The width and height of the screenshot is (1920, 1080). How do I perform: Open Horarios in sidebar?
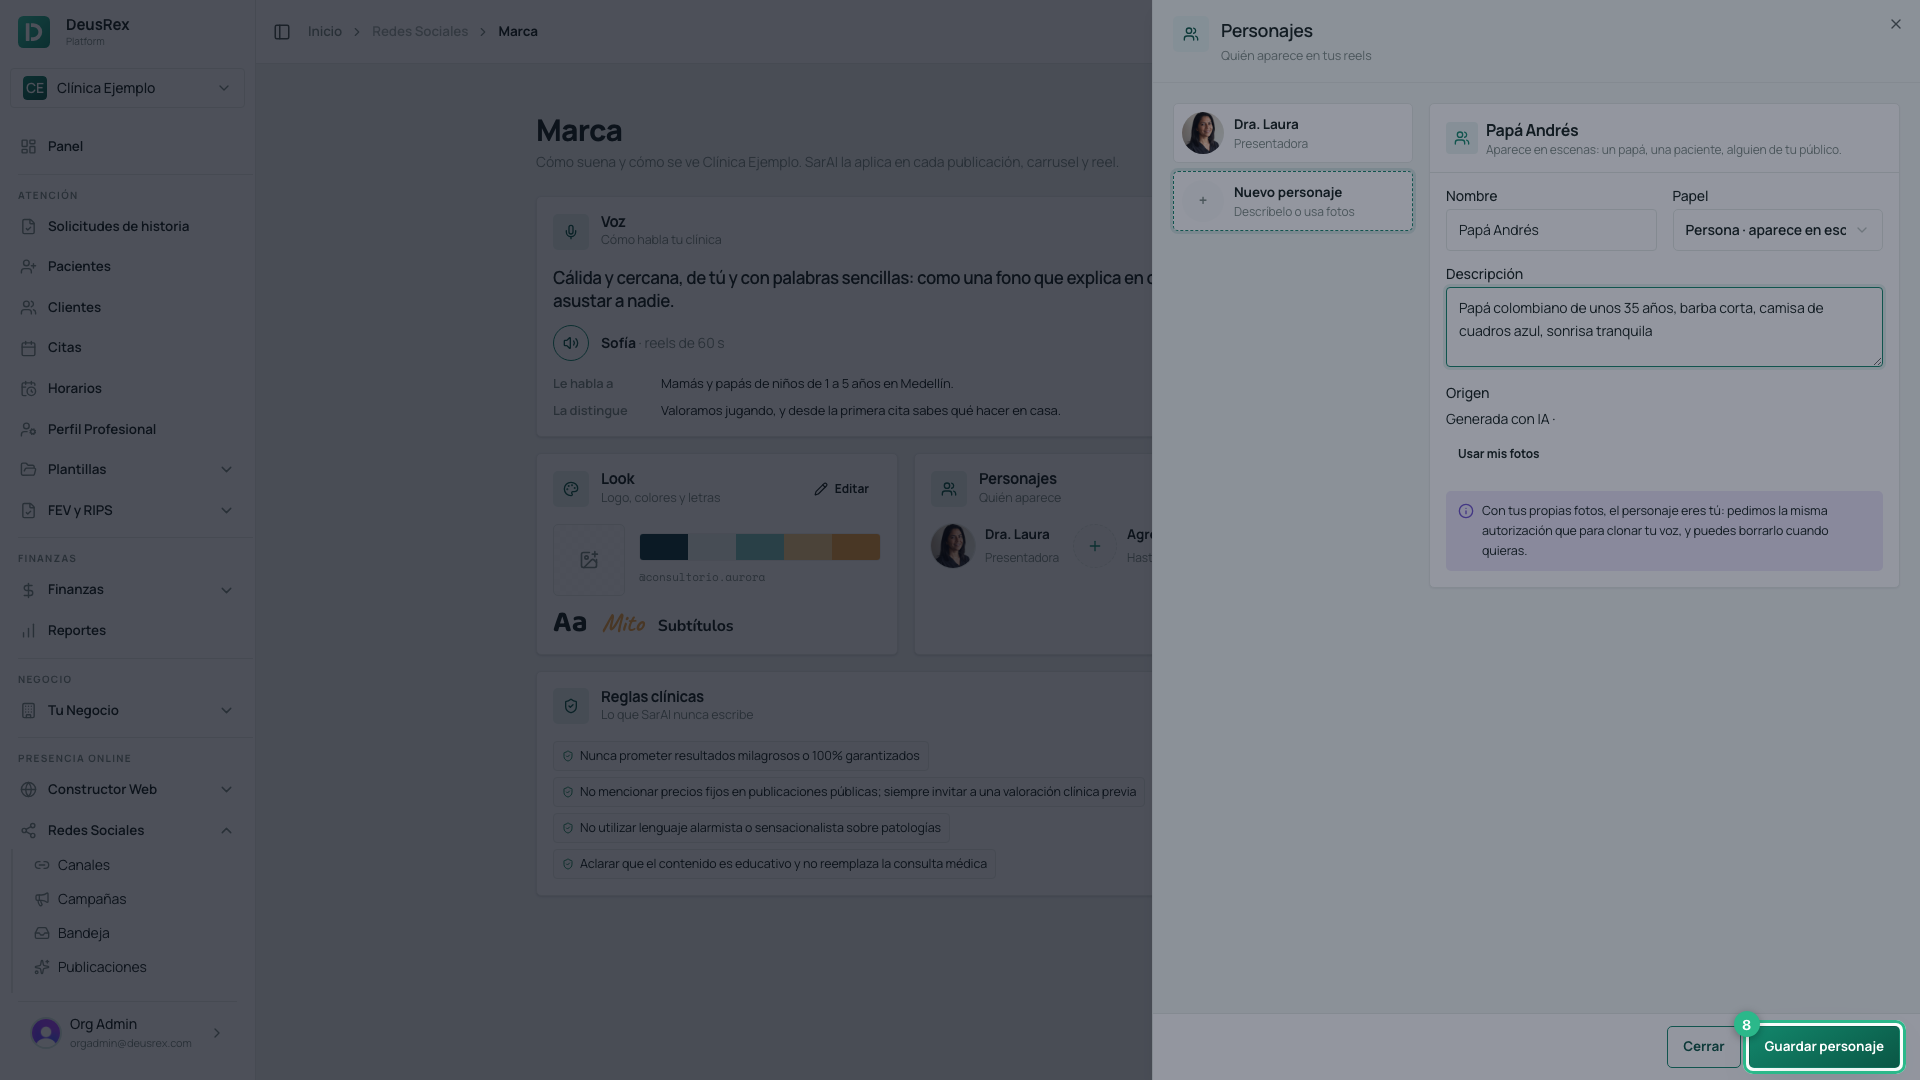click(x=127, y=388)
